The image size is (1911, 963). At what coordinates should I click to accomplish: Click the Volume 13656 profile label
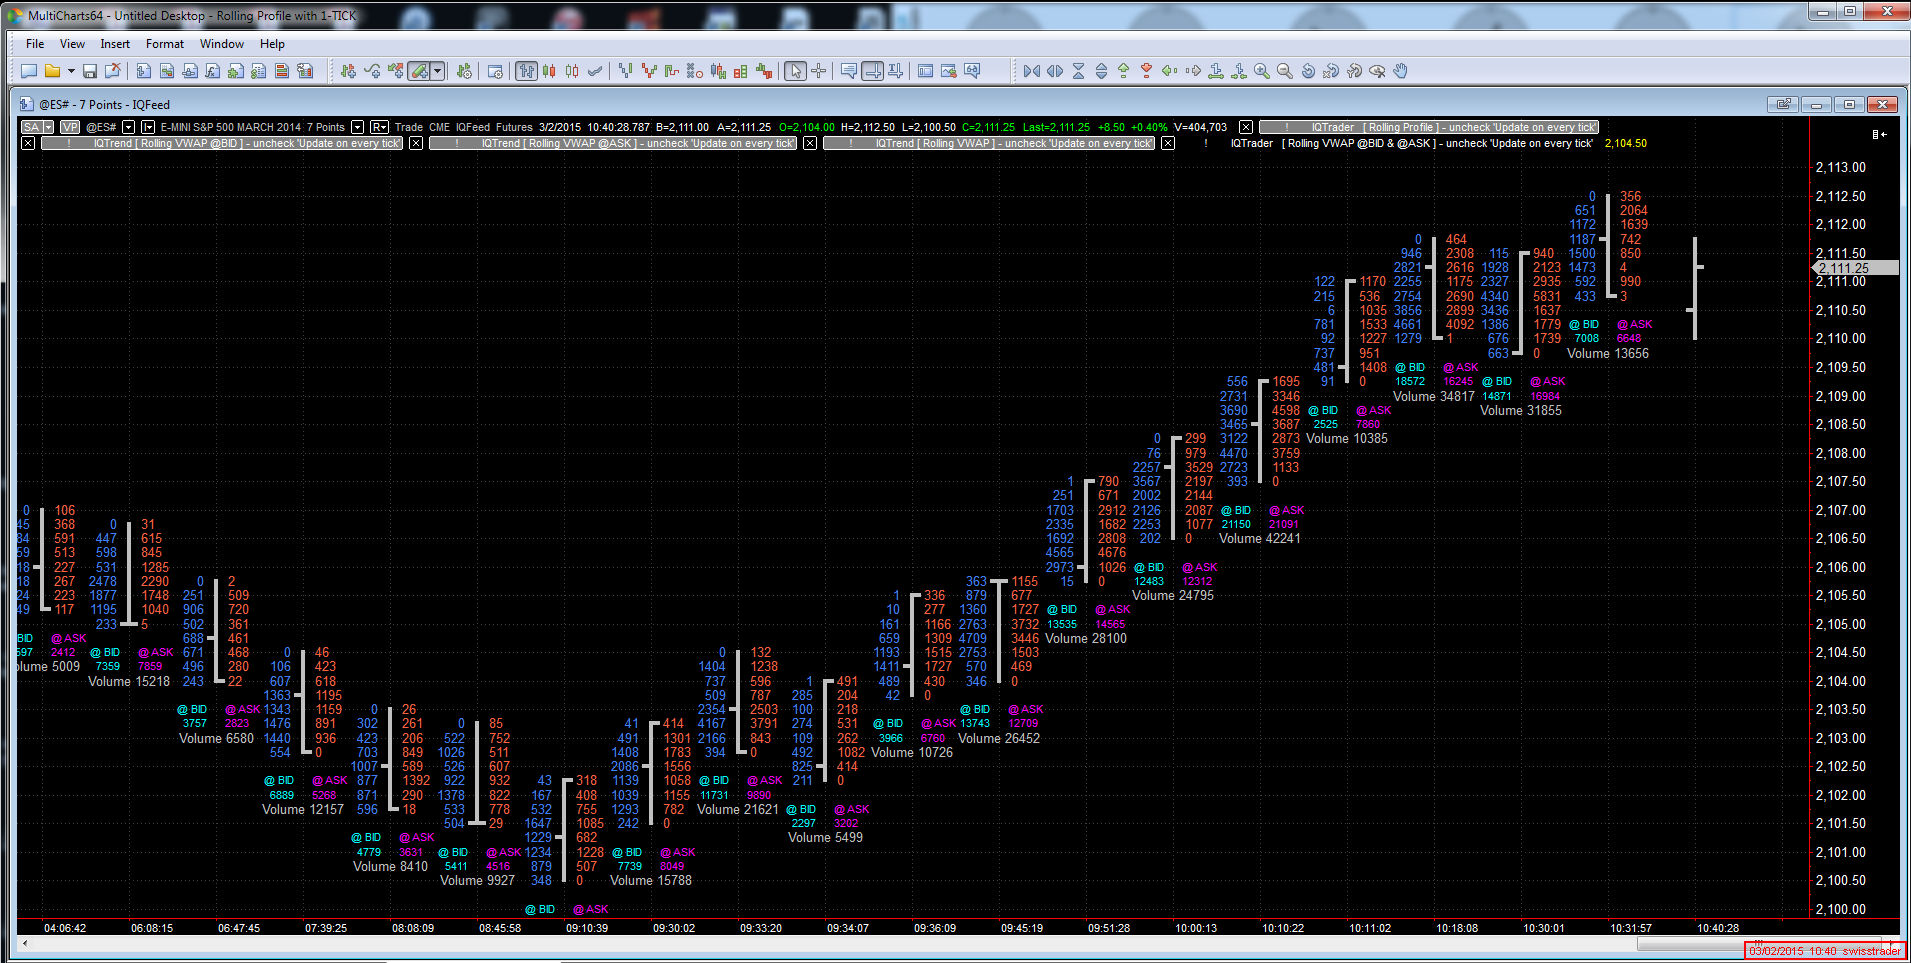click(1608, 353)
